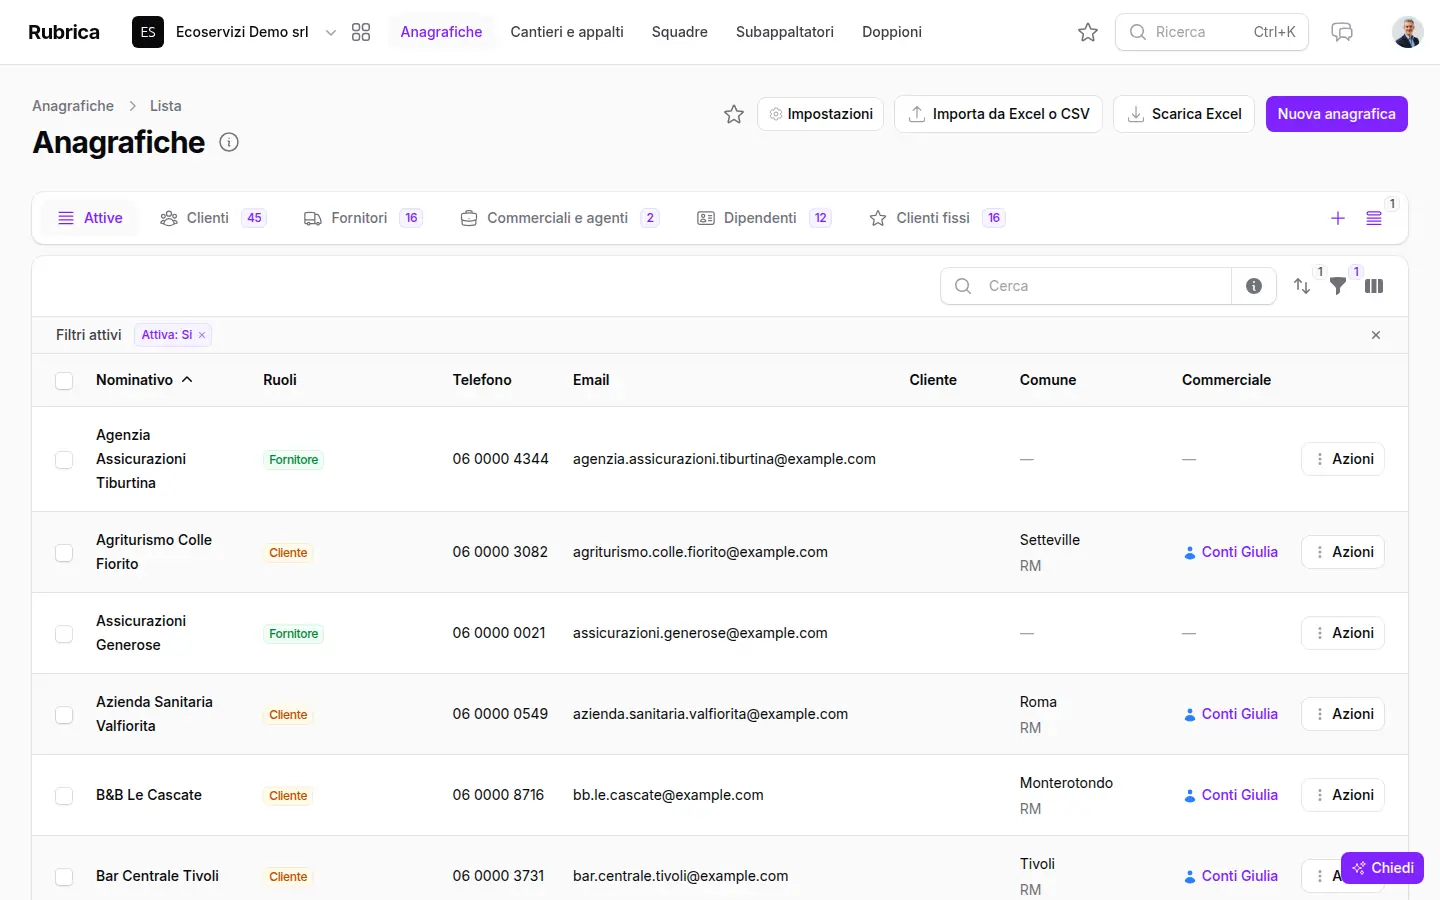The height and width of the screenshot is (900, 1440).
Task: Add a new view with plus icon
Action: (1338, 218)
